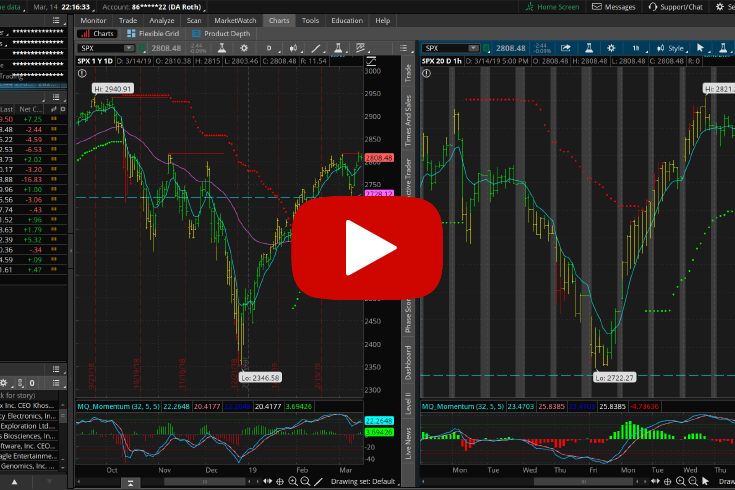The width and height of the screenshot is (735, 490).
Task: Click the info circle icon on left chart
Action: pos(82,74)
